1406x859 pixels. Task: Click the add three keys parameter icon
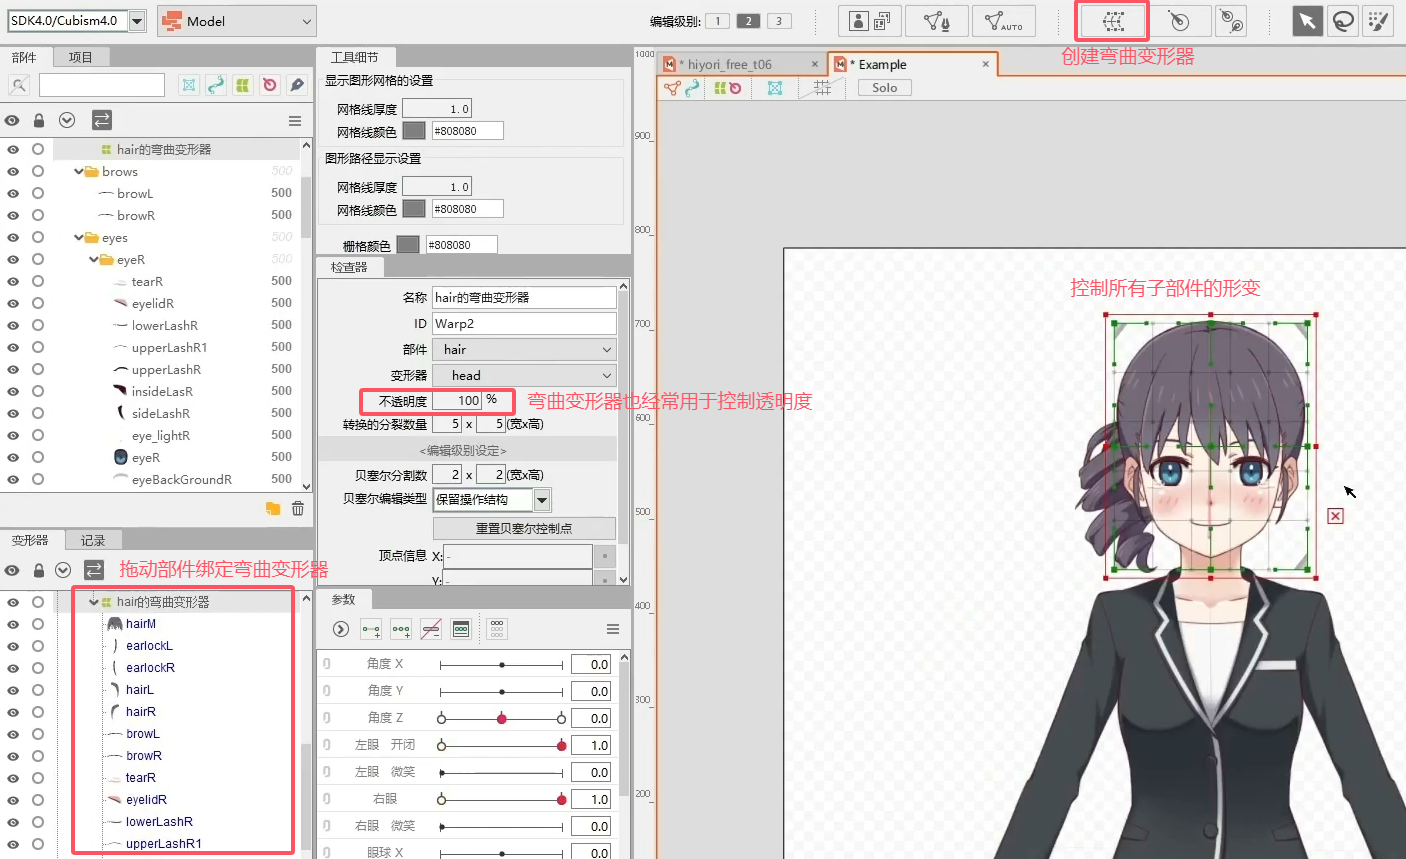click(x=401, y=629)
